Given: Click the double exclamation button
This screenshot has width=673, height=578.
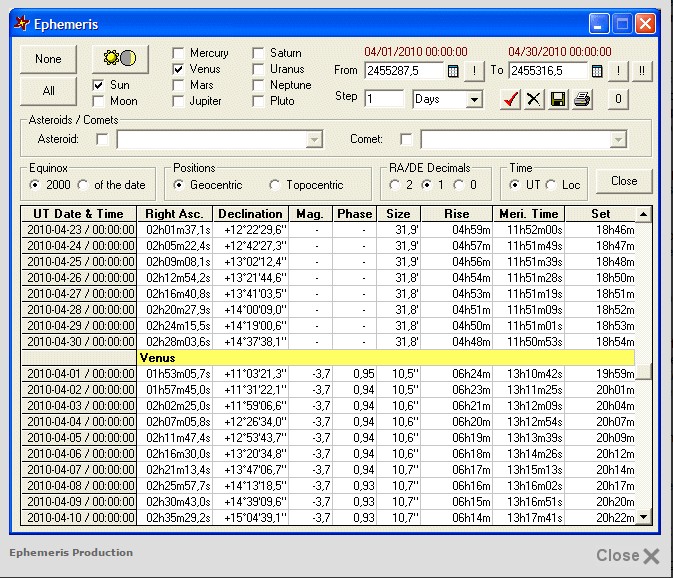Looking at the screenshot, I should pyautogui.click(x=642, y=71).
